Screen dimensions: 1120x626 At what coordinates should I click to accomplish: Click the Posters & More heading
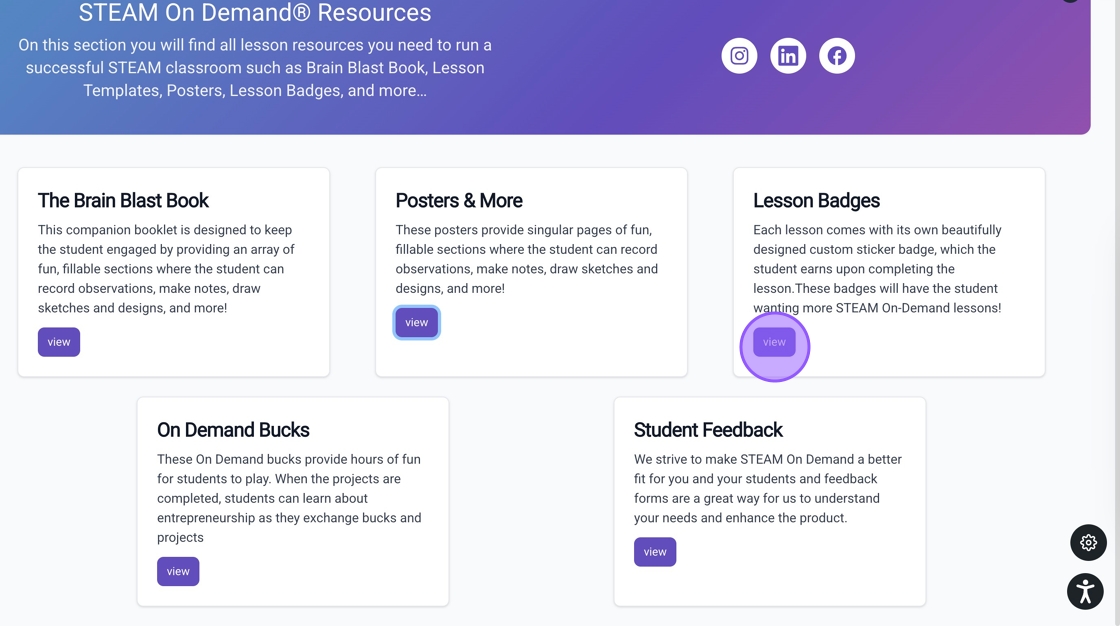[459, 201]
